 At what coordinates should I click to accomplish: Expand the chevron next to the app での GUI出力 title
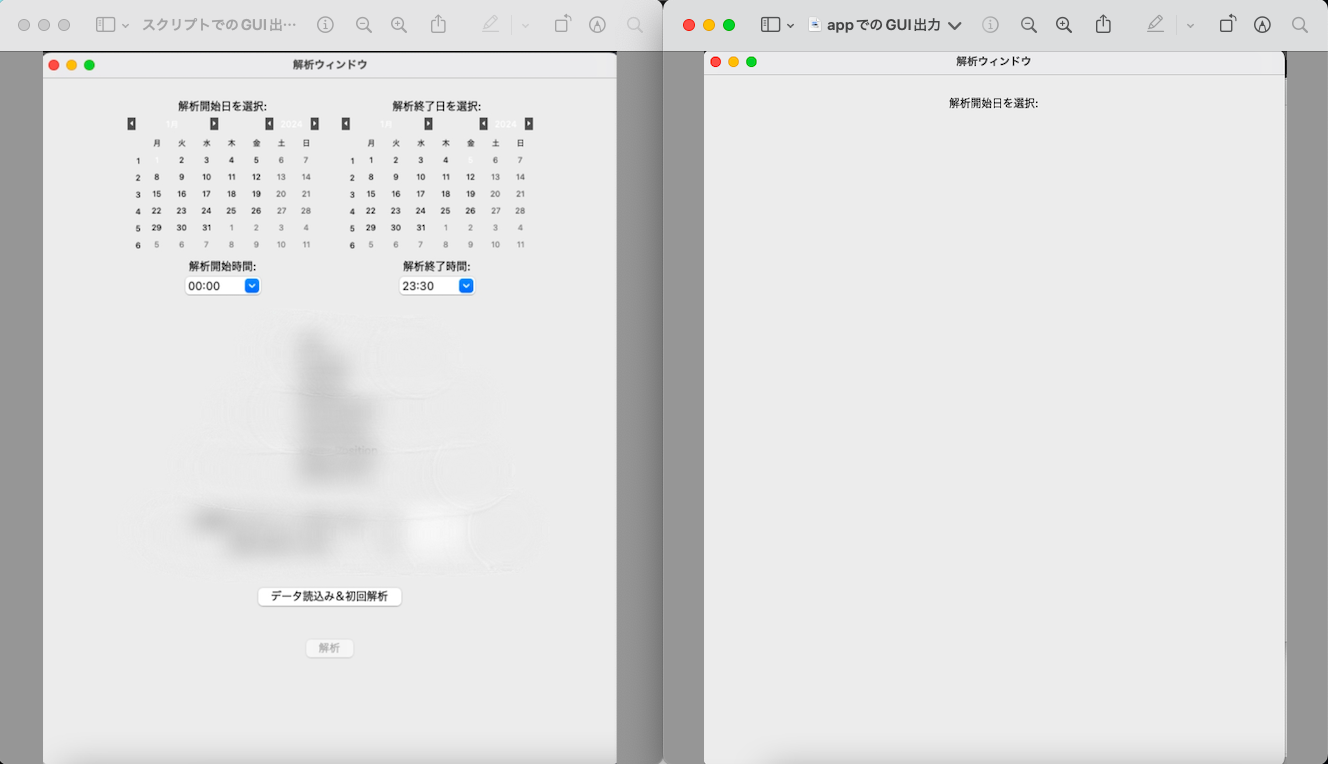pos(956,24)
